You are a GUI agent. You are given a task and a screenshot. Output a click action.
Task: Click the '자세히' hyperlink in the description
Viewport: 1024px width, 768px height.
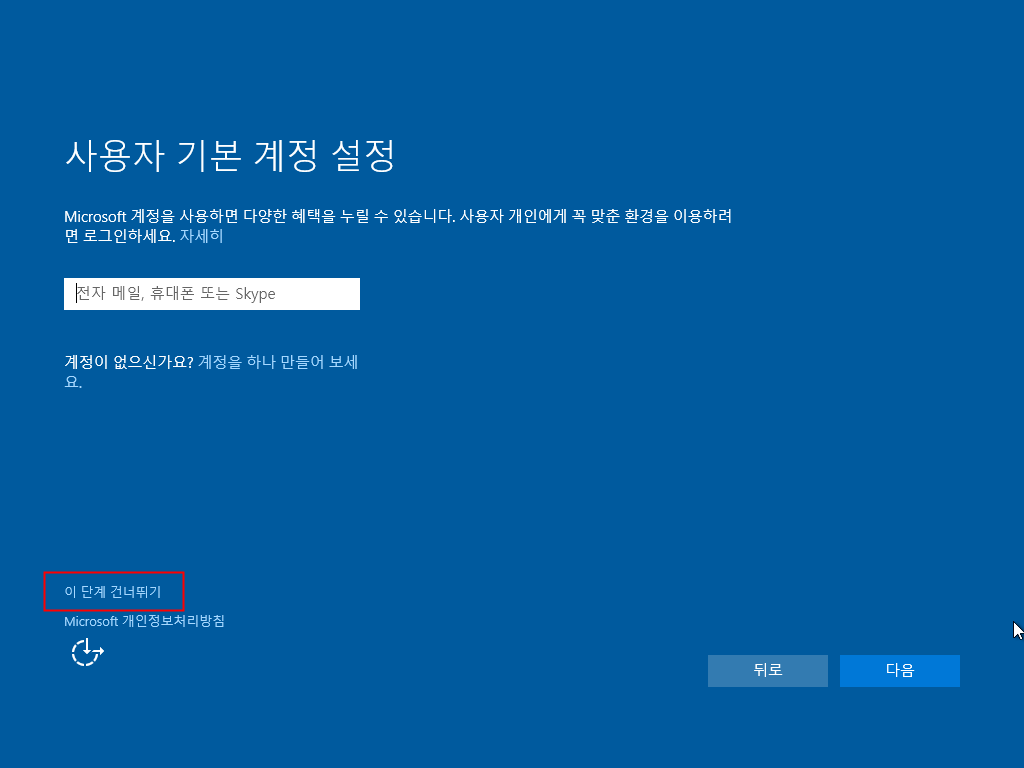200,237
